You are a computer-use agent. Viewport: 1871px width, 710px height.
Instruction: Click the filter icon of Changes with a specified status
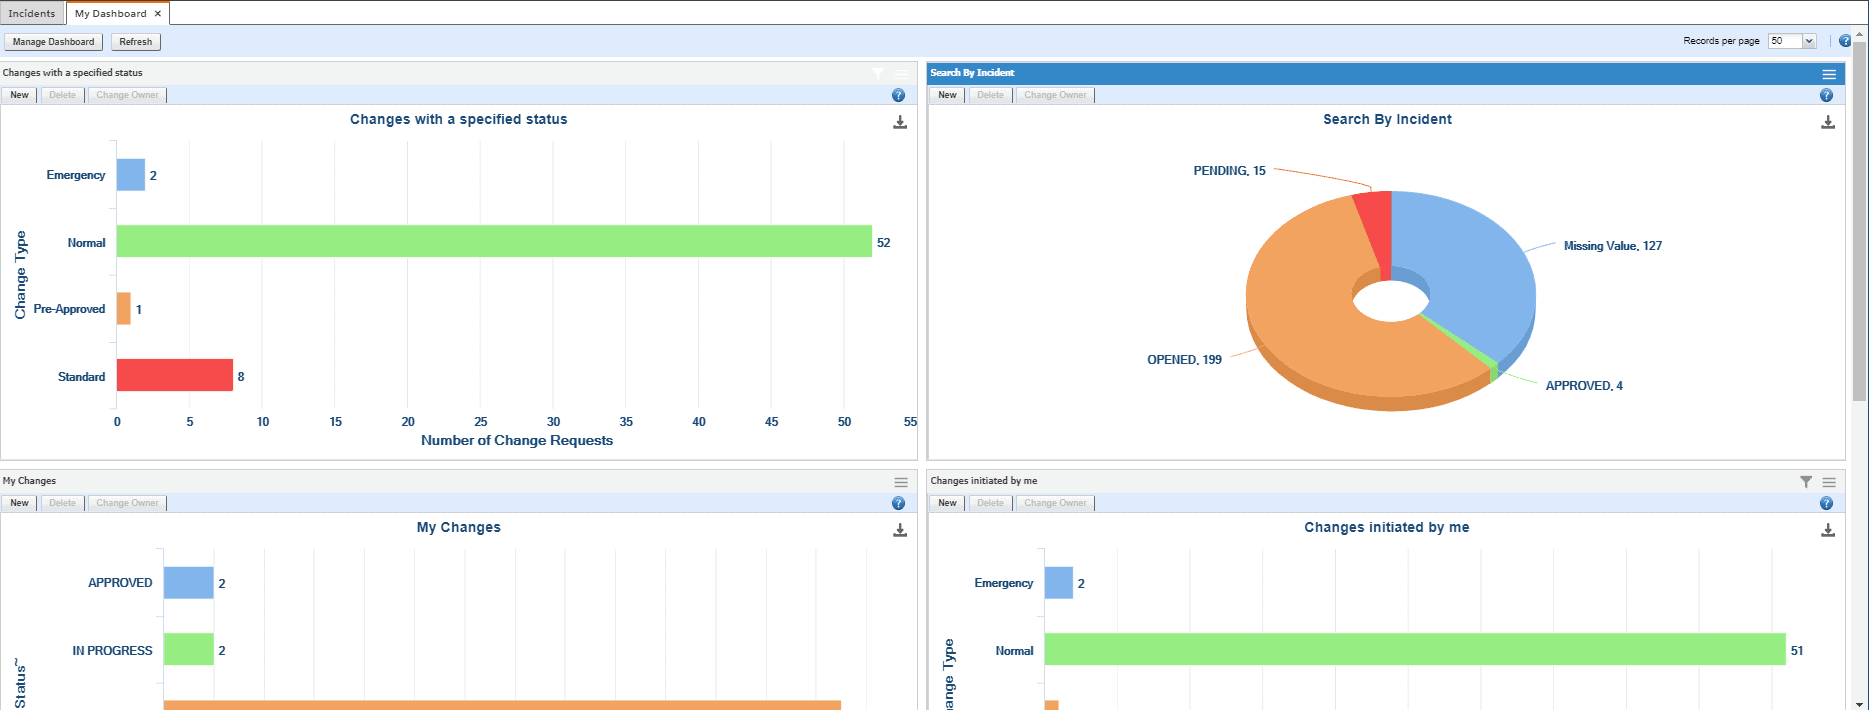(878, 74)
